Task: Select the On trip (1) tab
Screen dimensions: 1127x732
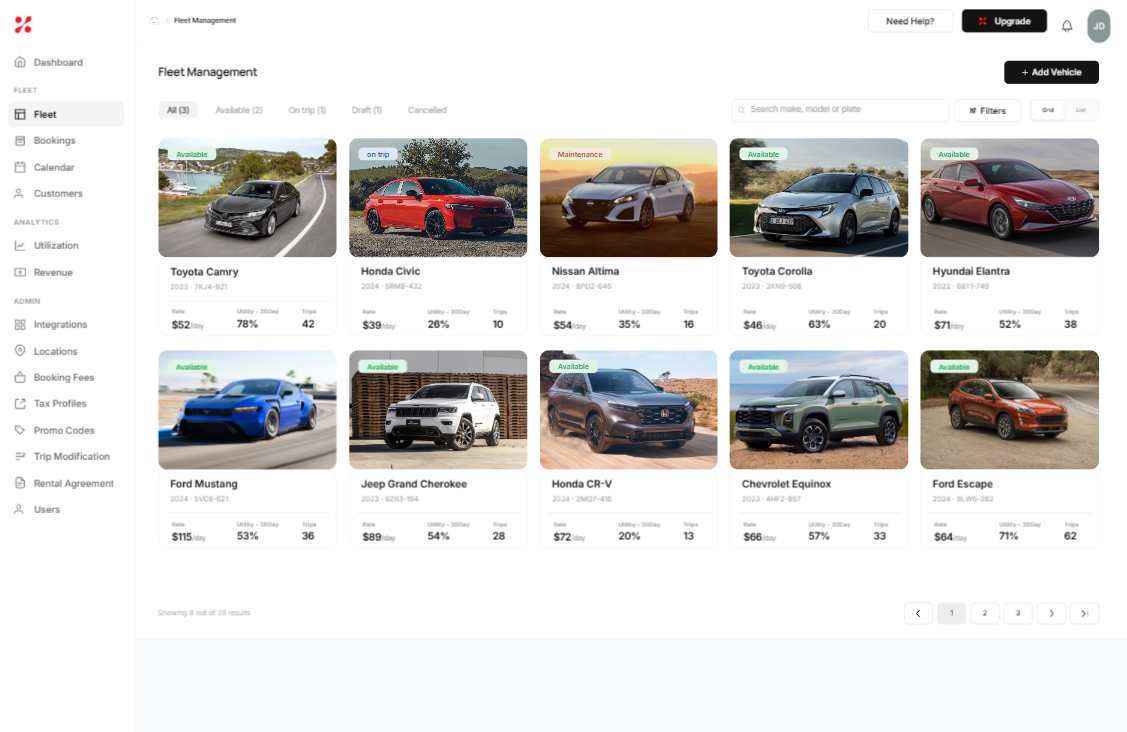Action: (x=307, y=110)
